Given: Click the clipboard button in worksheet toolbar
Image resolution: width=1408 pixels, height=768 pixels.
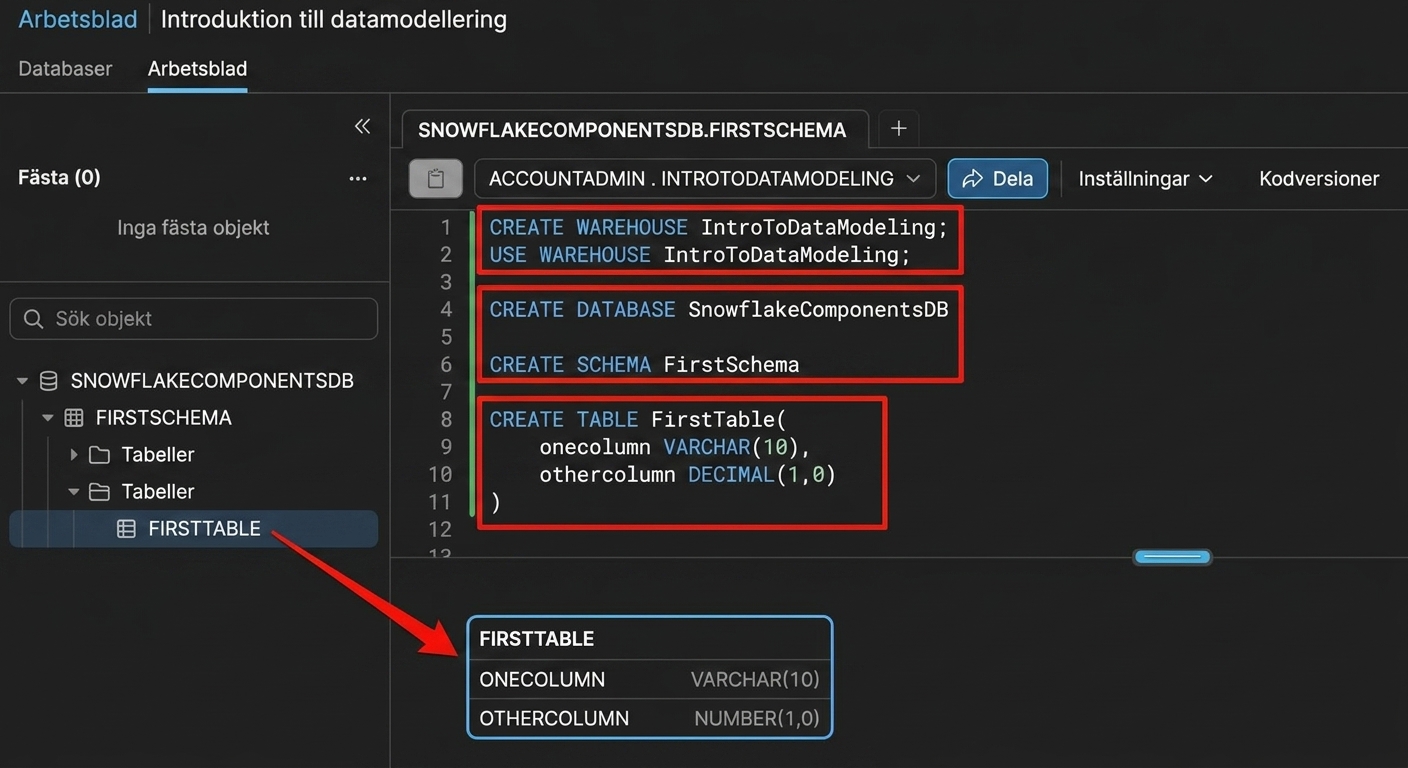Looking at the screenshot, I should pos(436,179).
